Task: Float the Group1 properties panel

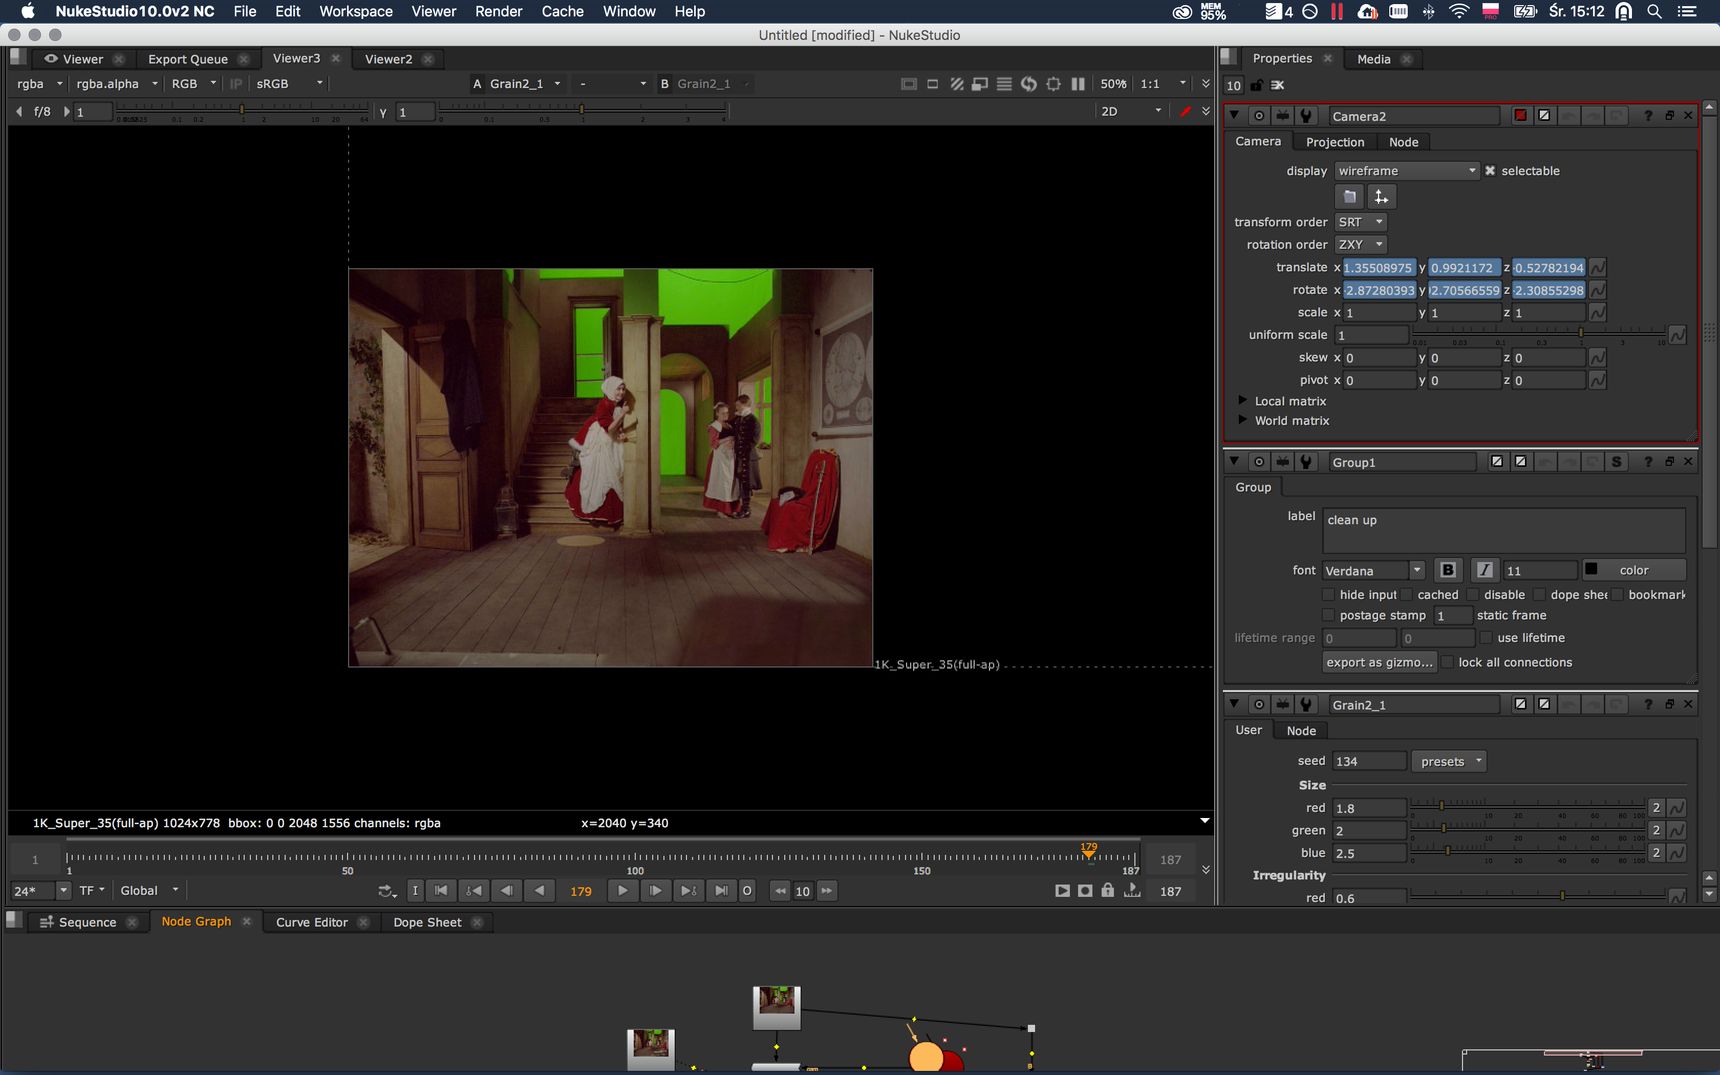Action: [x=1669, y=462]
